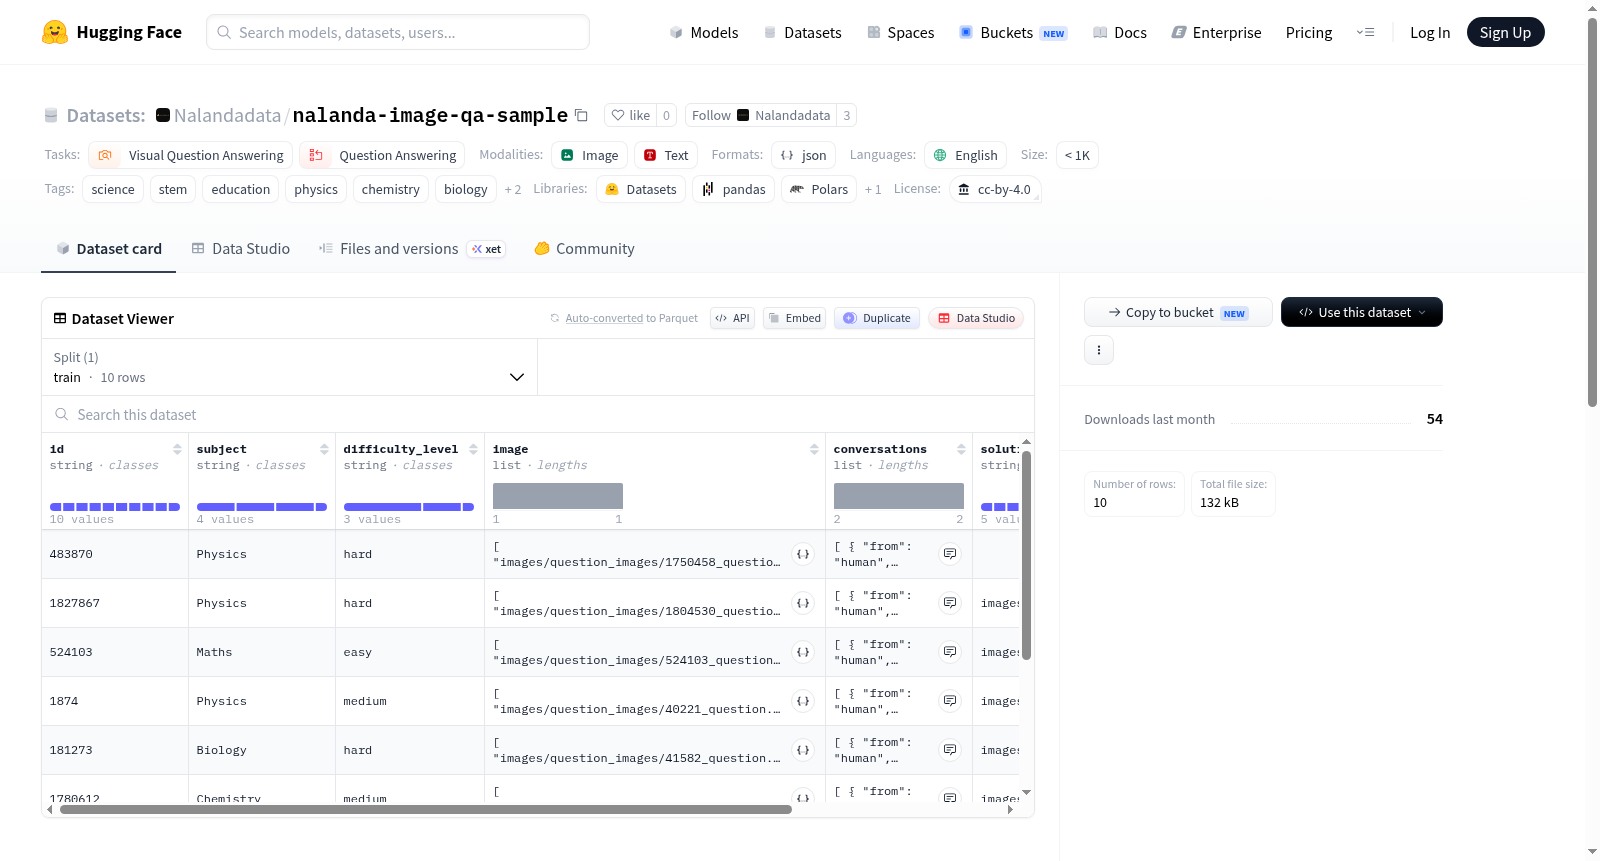Open the Dataset card tab

pyautogui.click(x=108, y=249)
